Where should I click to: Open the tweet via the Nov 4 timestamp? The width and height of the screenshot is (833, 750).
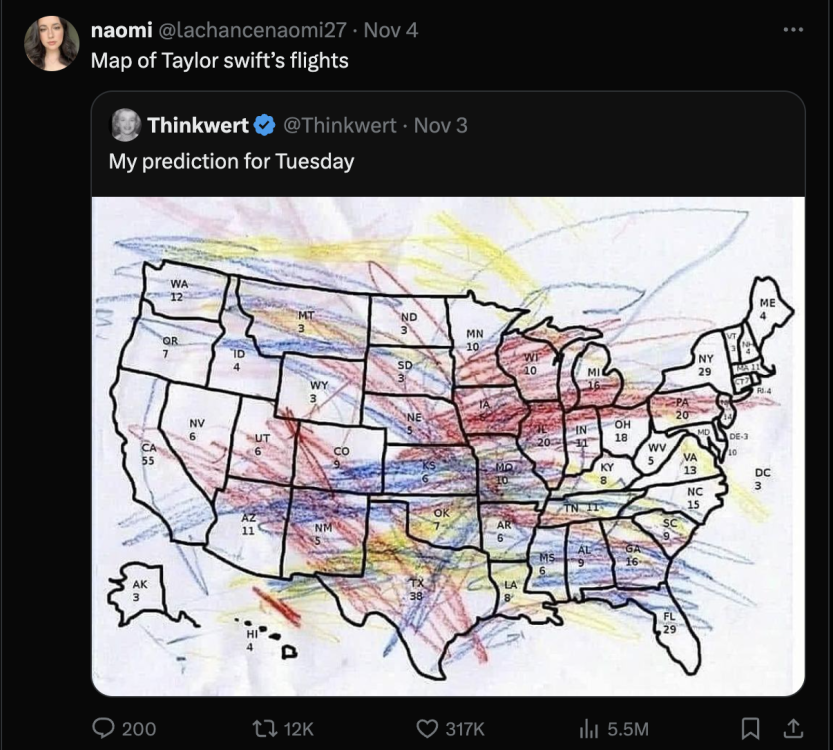392,31
